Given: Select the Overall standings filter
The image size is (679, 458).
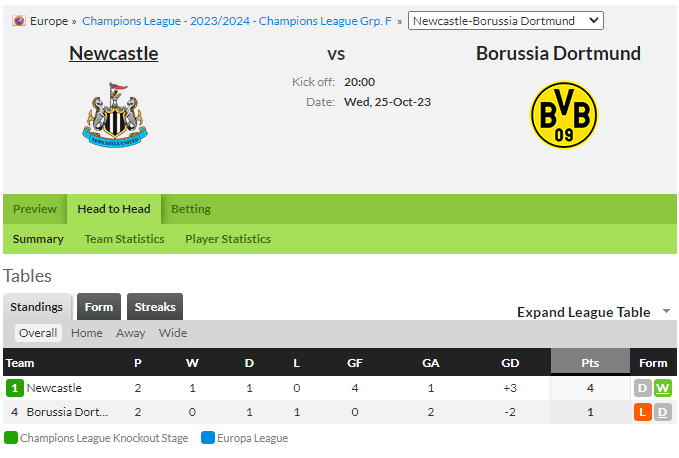Looking at the screenshot, I should point(38,333).
